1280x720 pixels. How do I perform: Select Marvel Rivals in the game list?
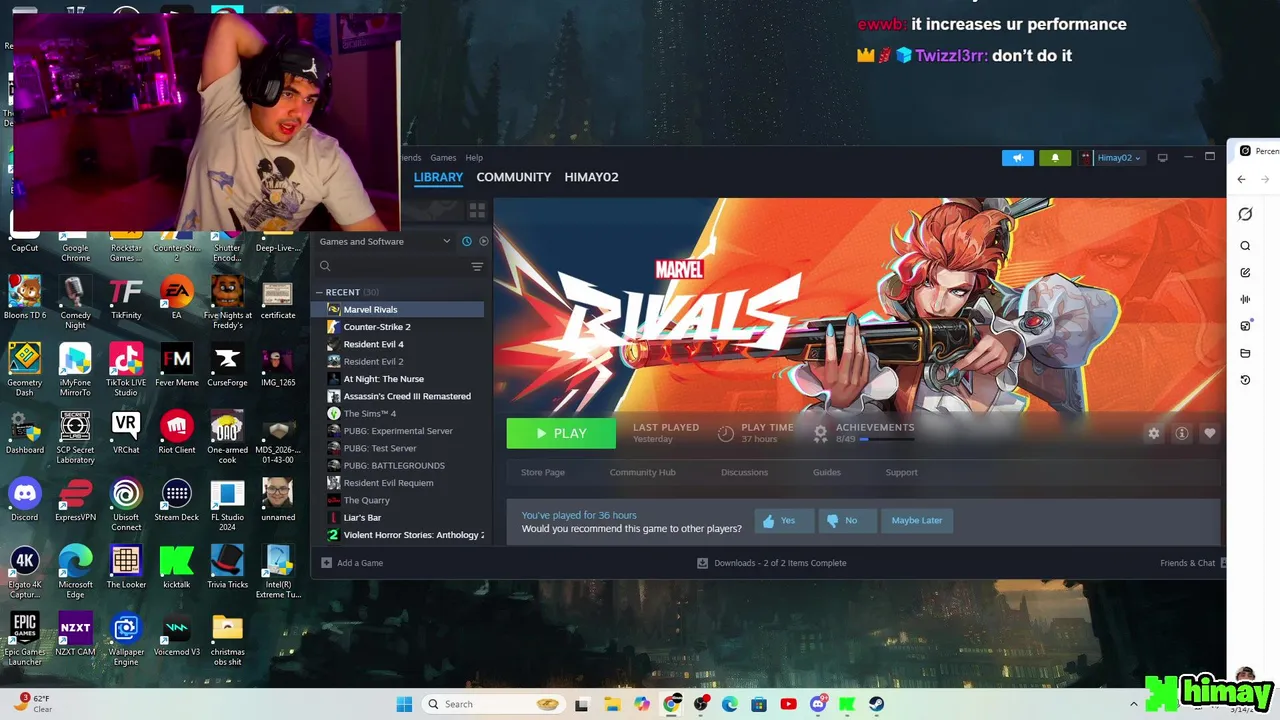coord(400,309)
